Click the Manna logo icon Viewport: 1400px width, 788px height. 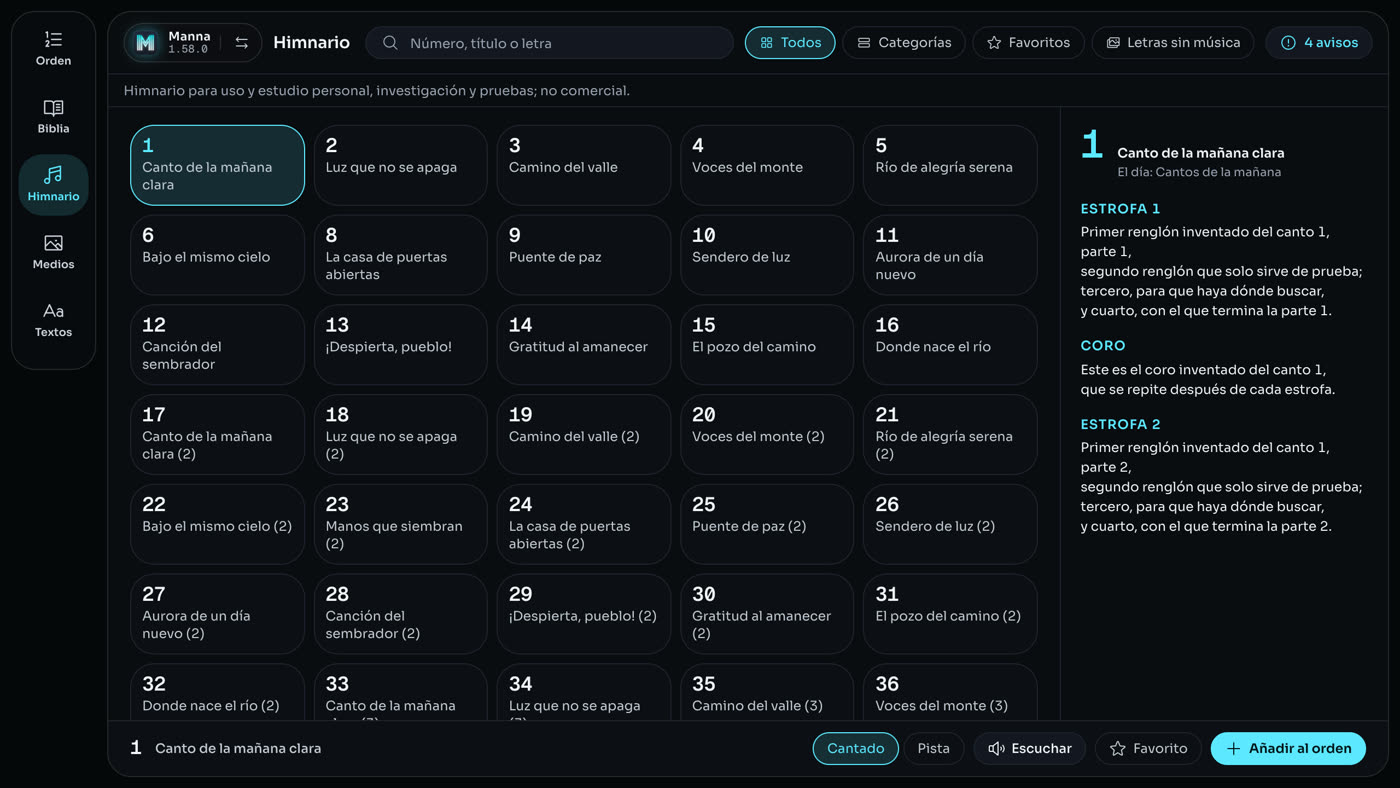pos(146,42)
